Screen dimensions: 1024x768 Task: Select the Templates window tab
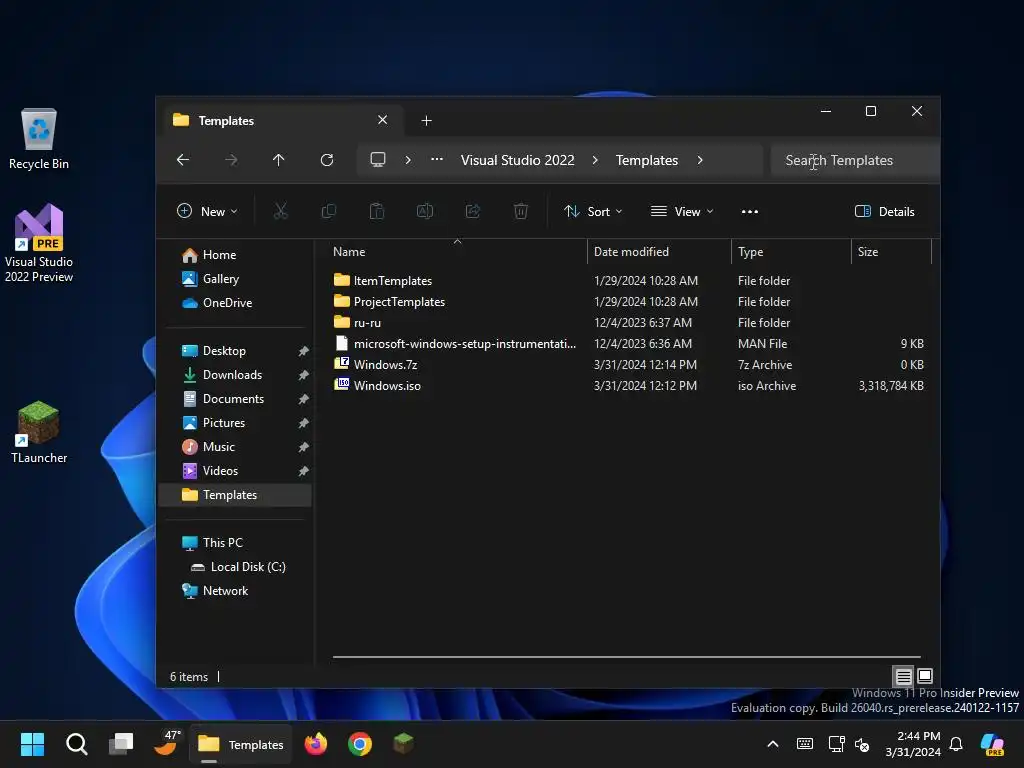pyautogui.click(x=281, y=120)
